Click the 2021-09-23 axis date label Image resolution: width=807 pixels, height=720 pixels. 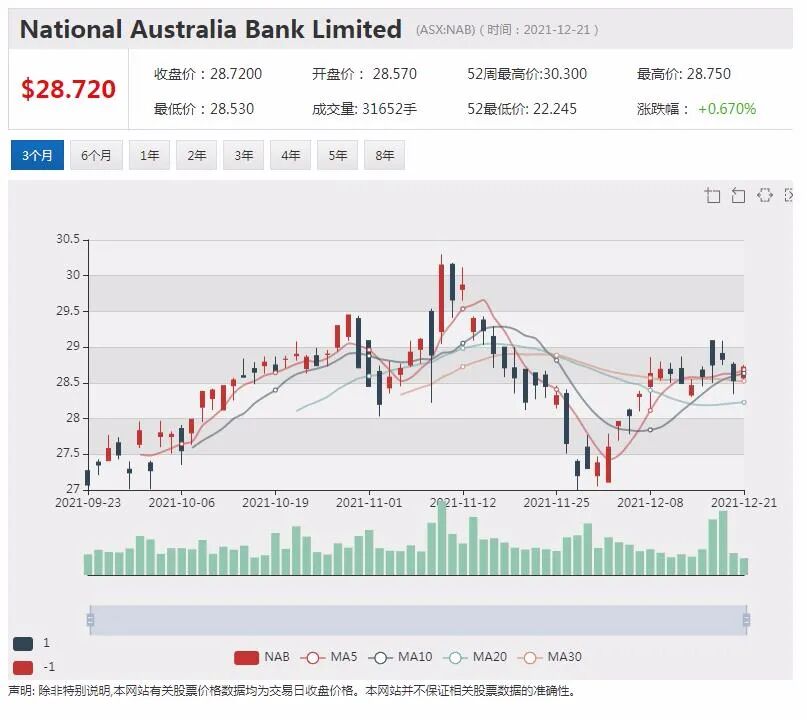88,503
